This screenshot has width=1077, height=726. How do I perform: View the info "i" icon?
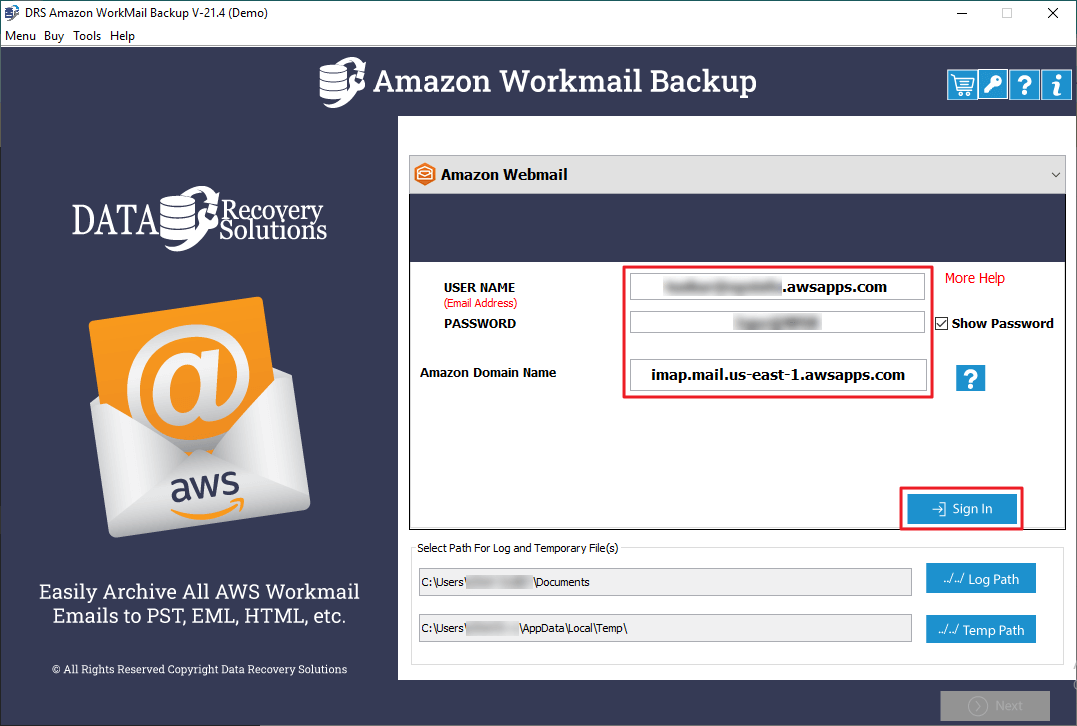tap(1056, 84)
